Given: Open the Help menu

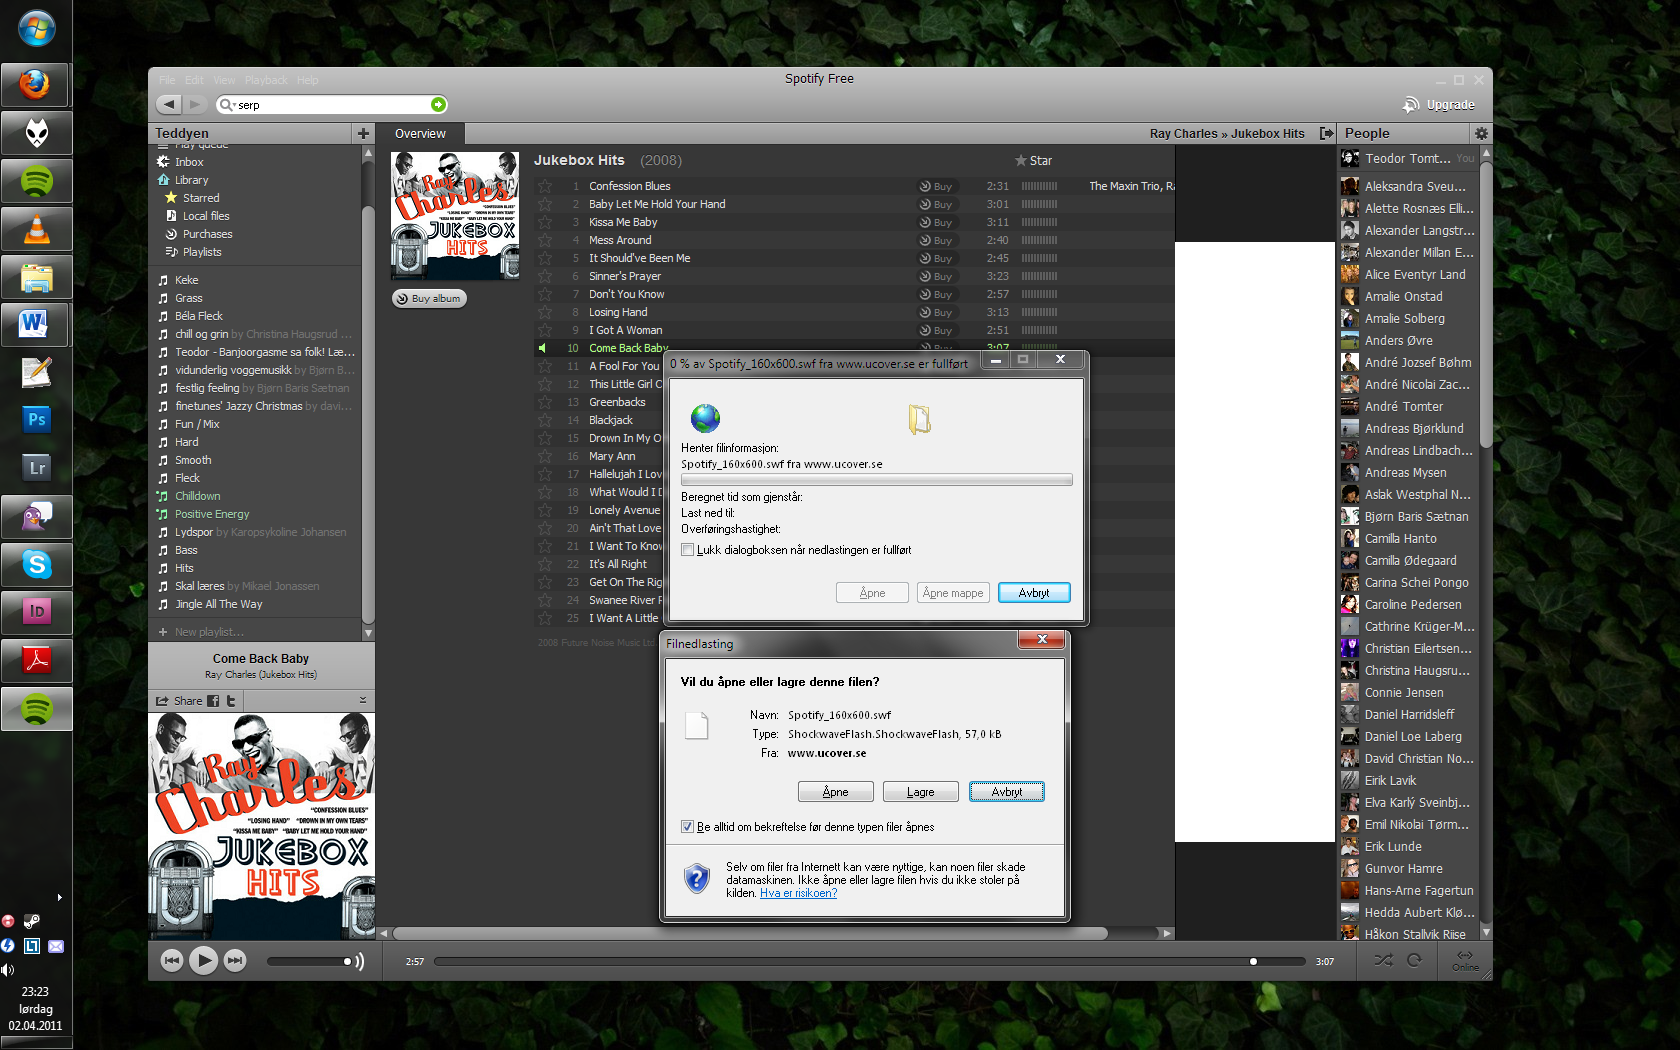Looking at the screenshot, I should tap(308, 80).
